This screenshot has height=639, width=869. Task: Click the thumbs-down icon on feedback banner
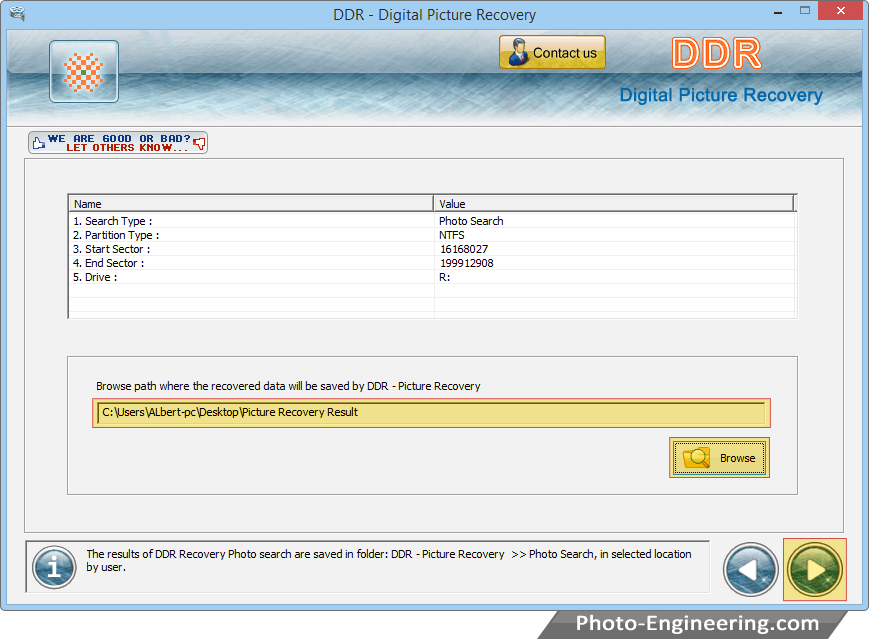(200, 144)
